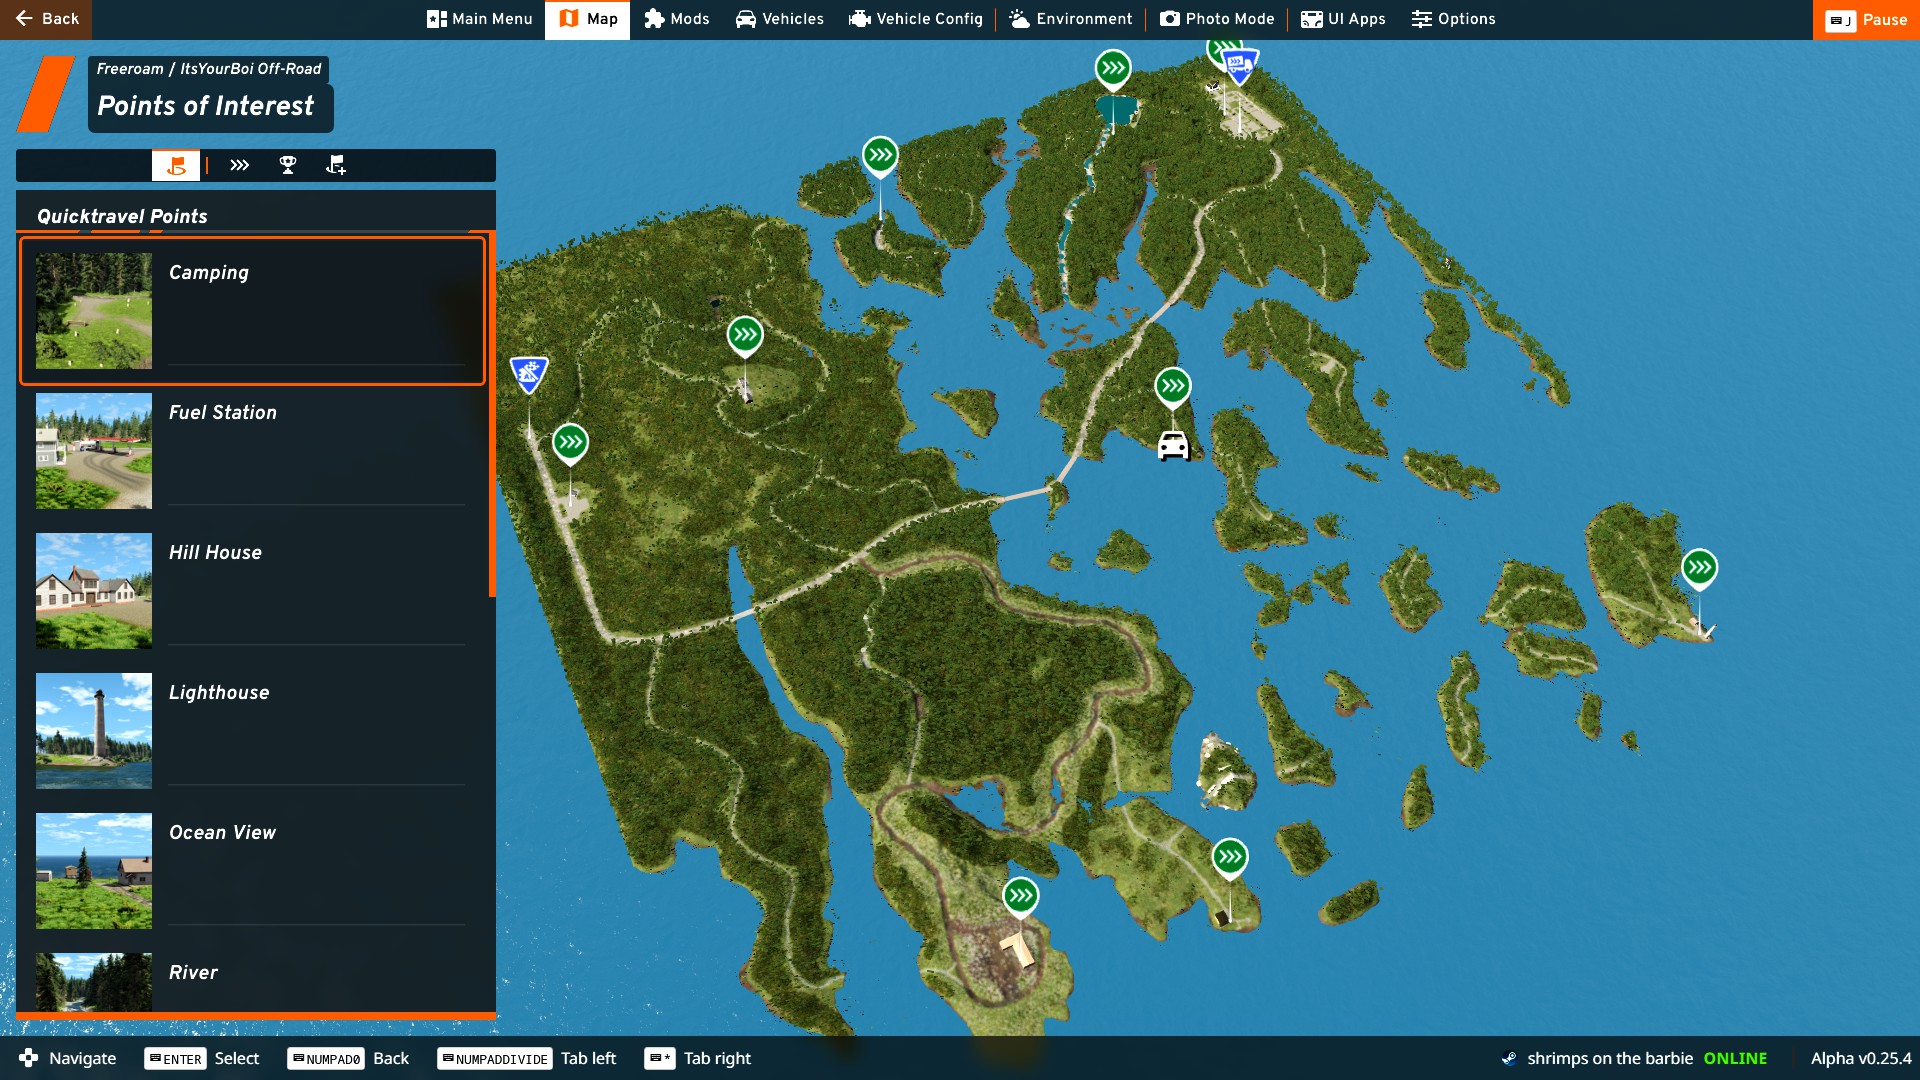The image size is (1920, 1080).
Task: Click quicktravel marker on northwest small island
Action: [880, 156]
